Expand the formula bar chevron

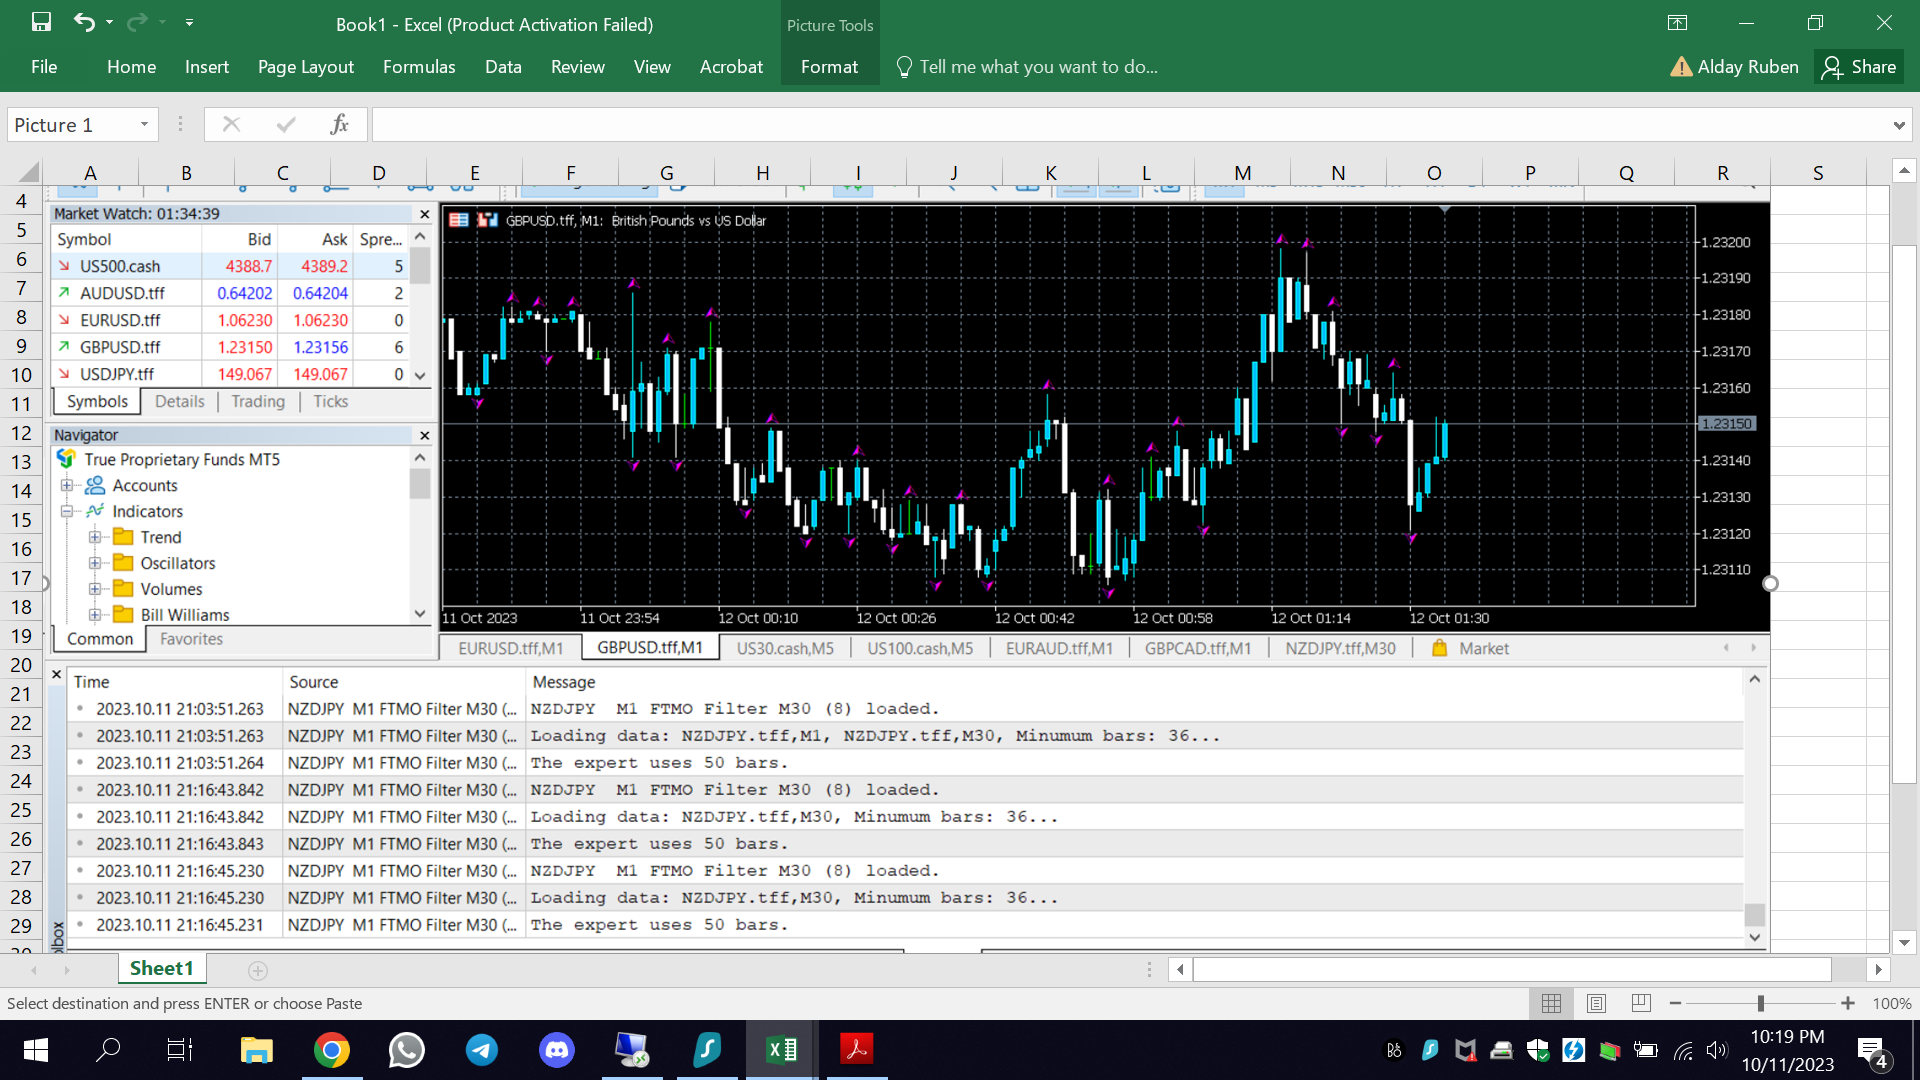1899,125
